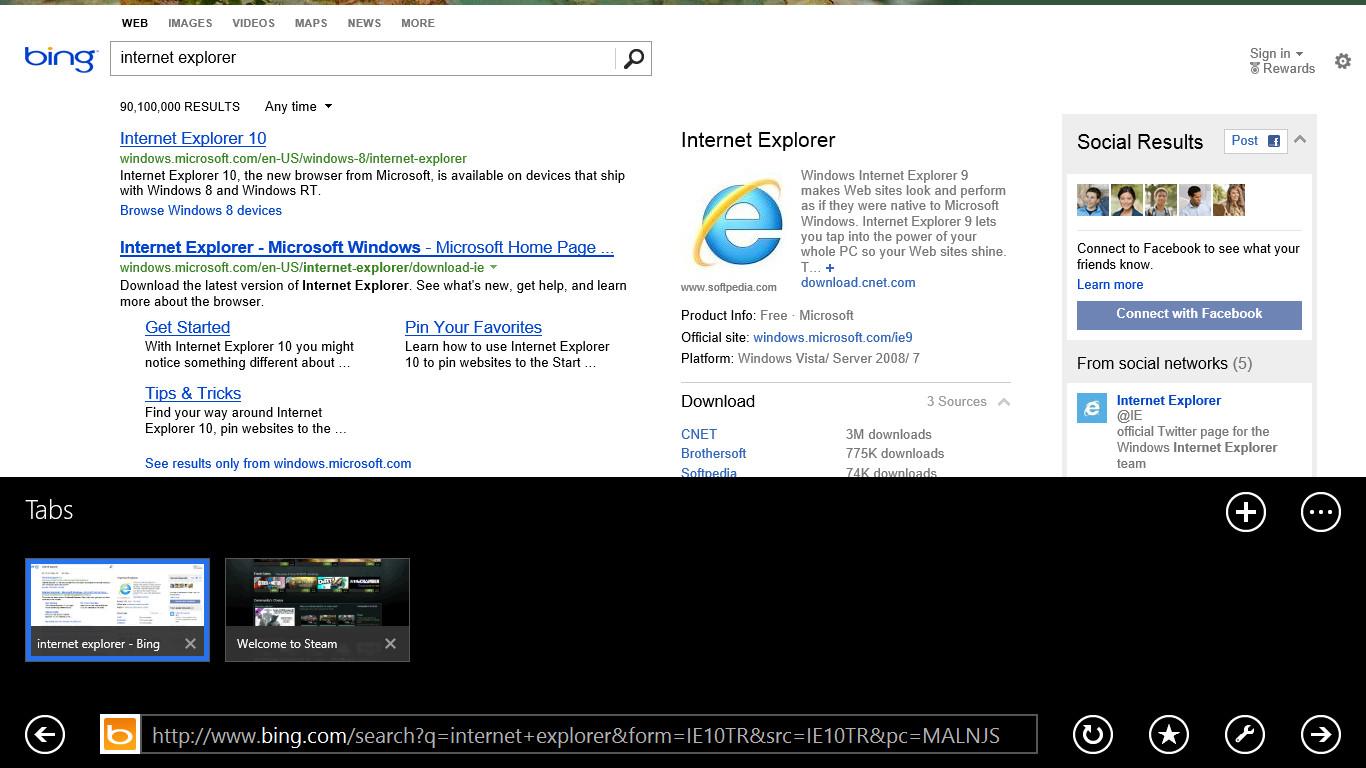Click 'See results only from windows.microsoft.com'
The width and height of the screenshot is (1366, 768).
[278, 464]
